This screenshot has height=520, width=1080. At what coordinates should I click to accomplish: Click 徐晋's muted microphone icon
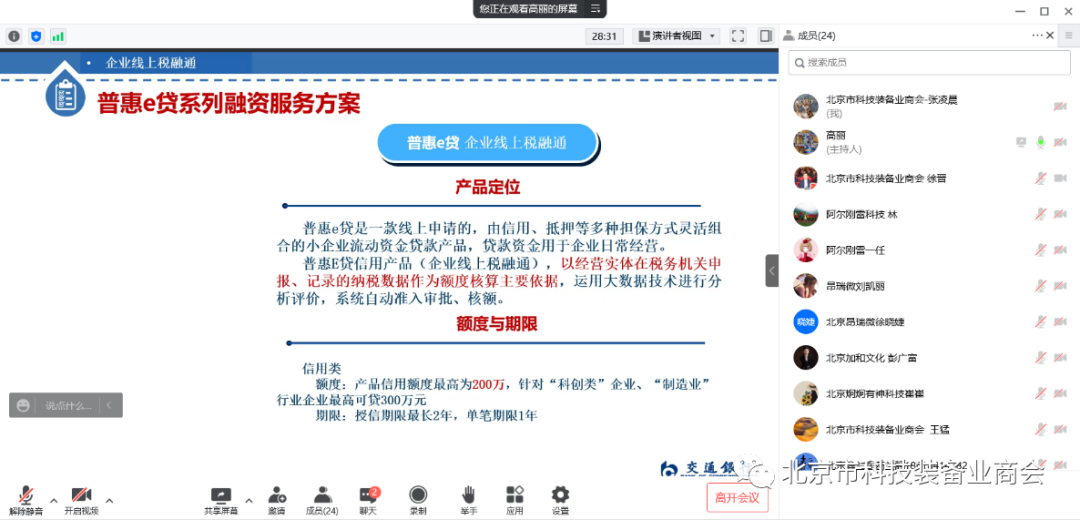(1041, 178)
